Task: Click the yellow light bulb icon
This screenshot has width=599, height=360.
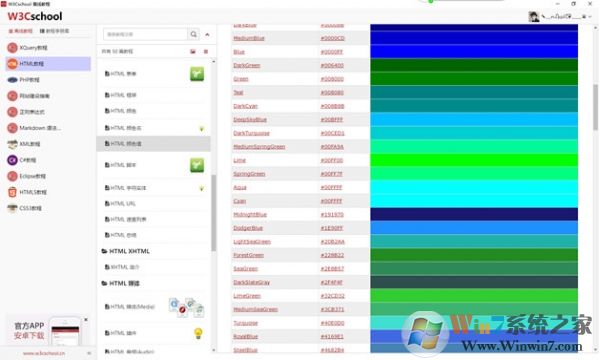Action: click(198, 333)
